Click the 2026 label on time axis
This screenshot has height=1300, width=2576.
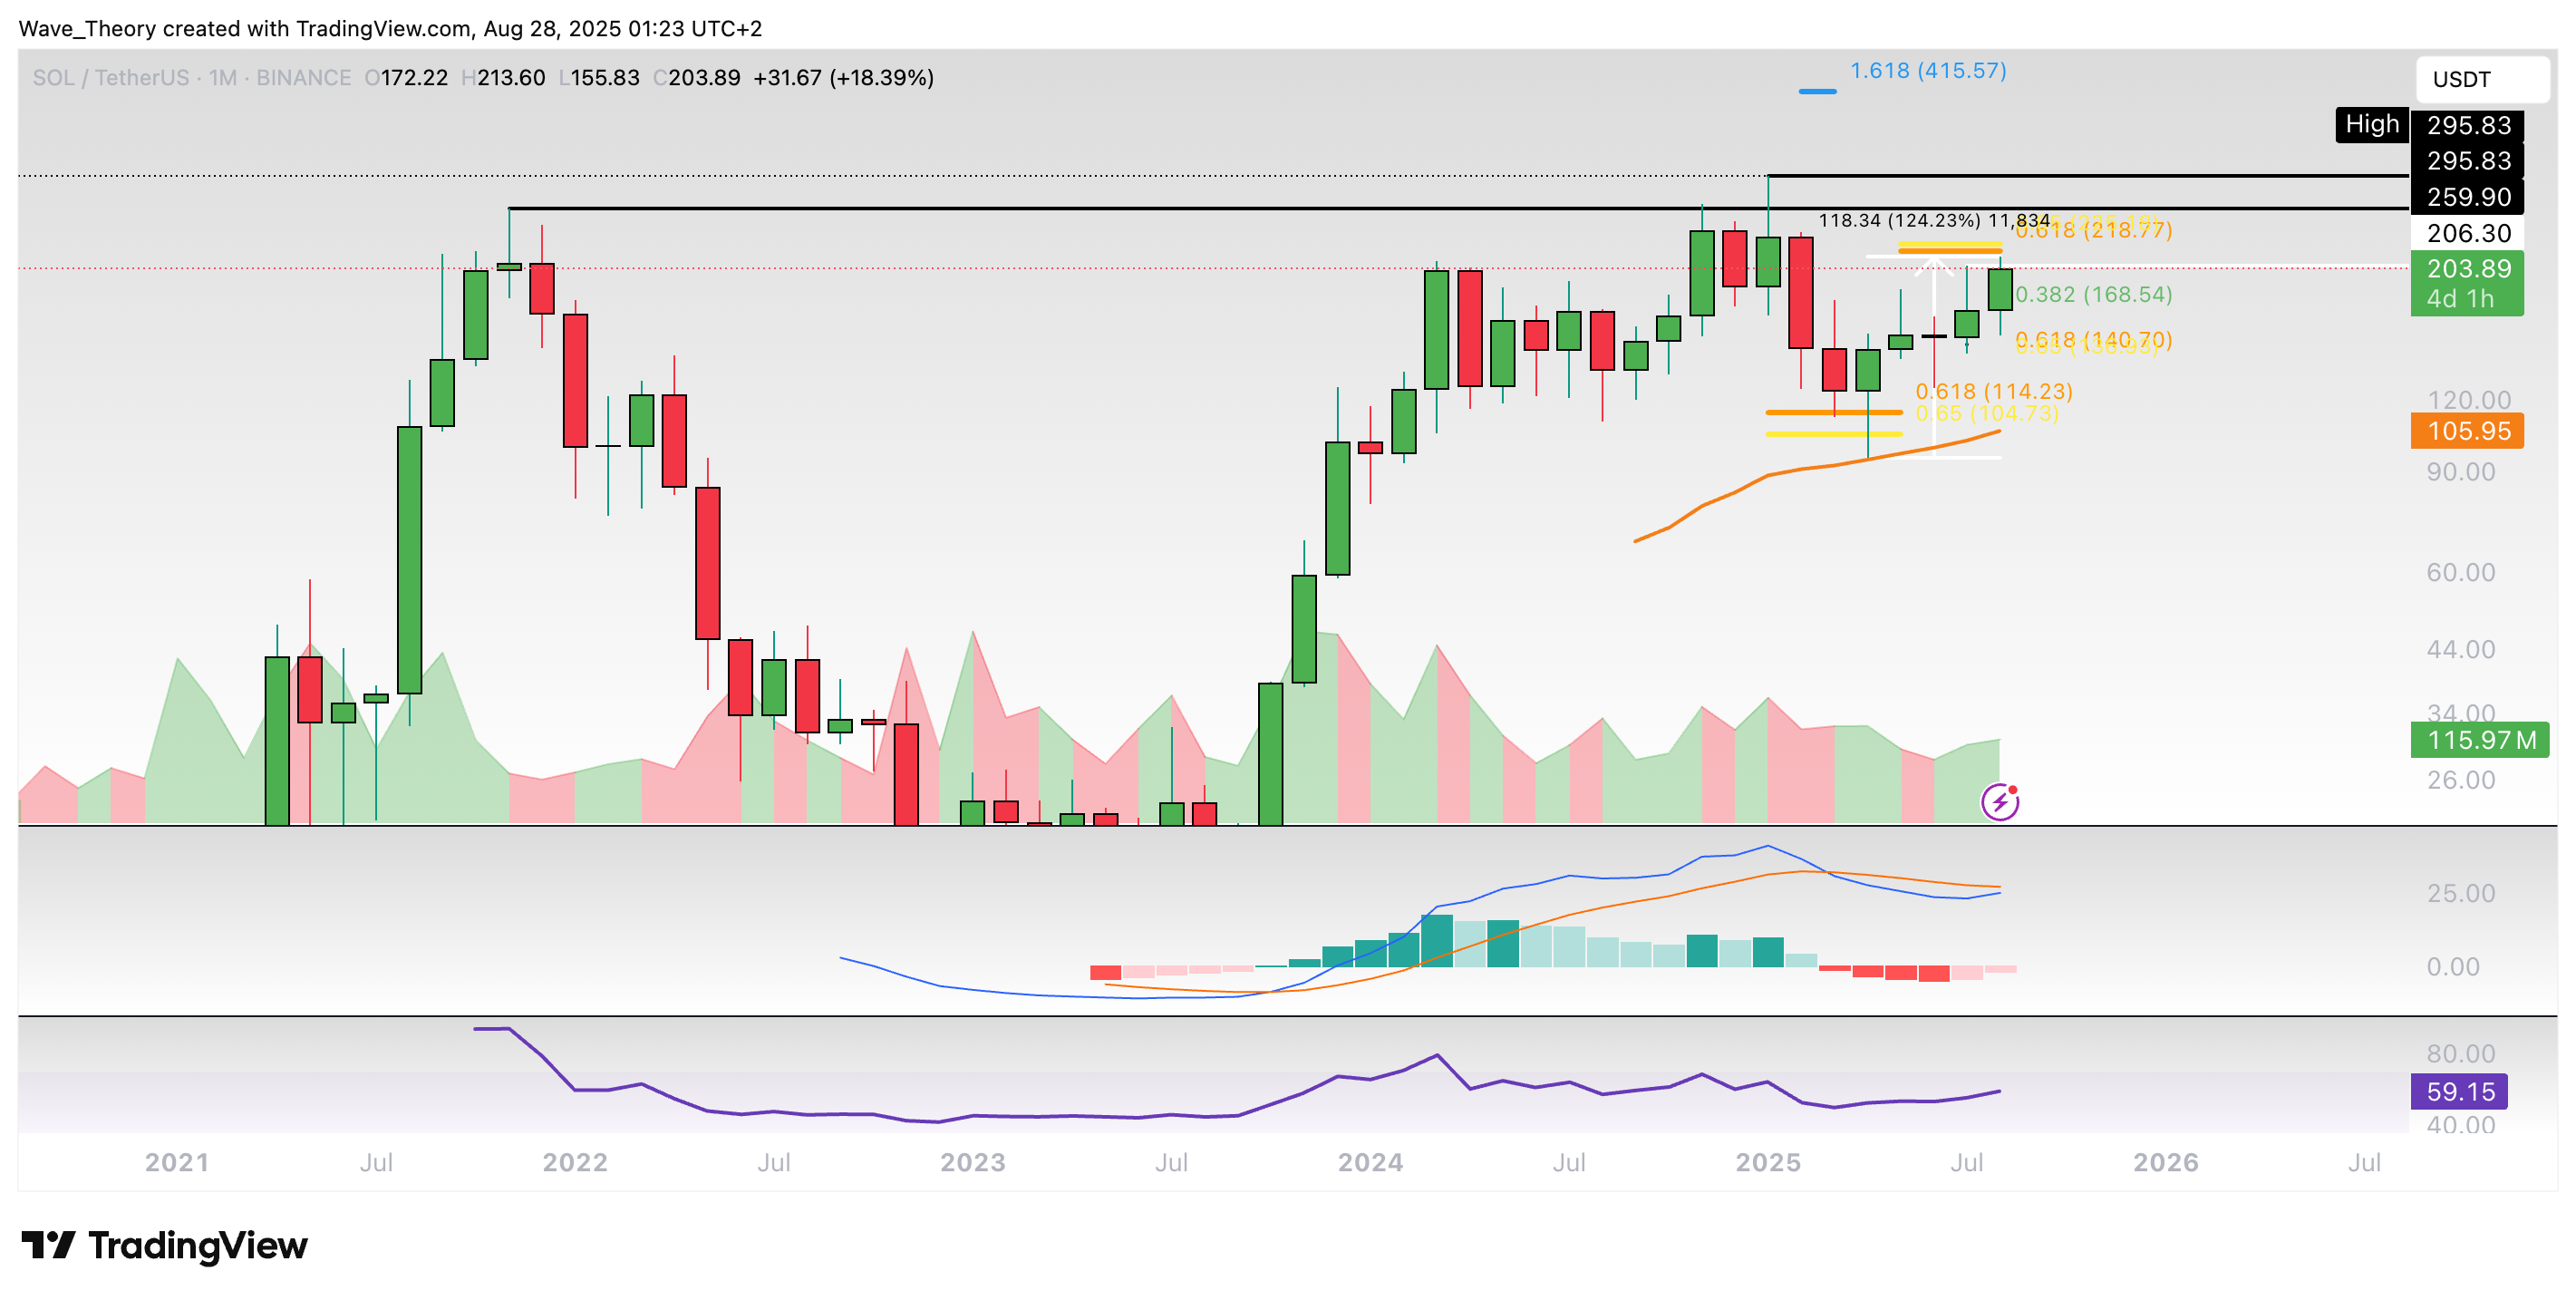[2165, 1162]
